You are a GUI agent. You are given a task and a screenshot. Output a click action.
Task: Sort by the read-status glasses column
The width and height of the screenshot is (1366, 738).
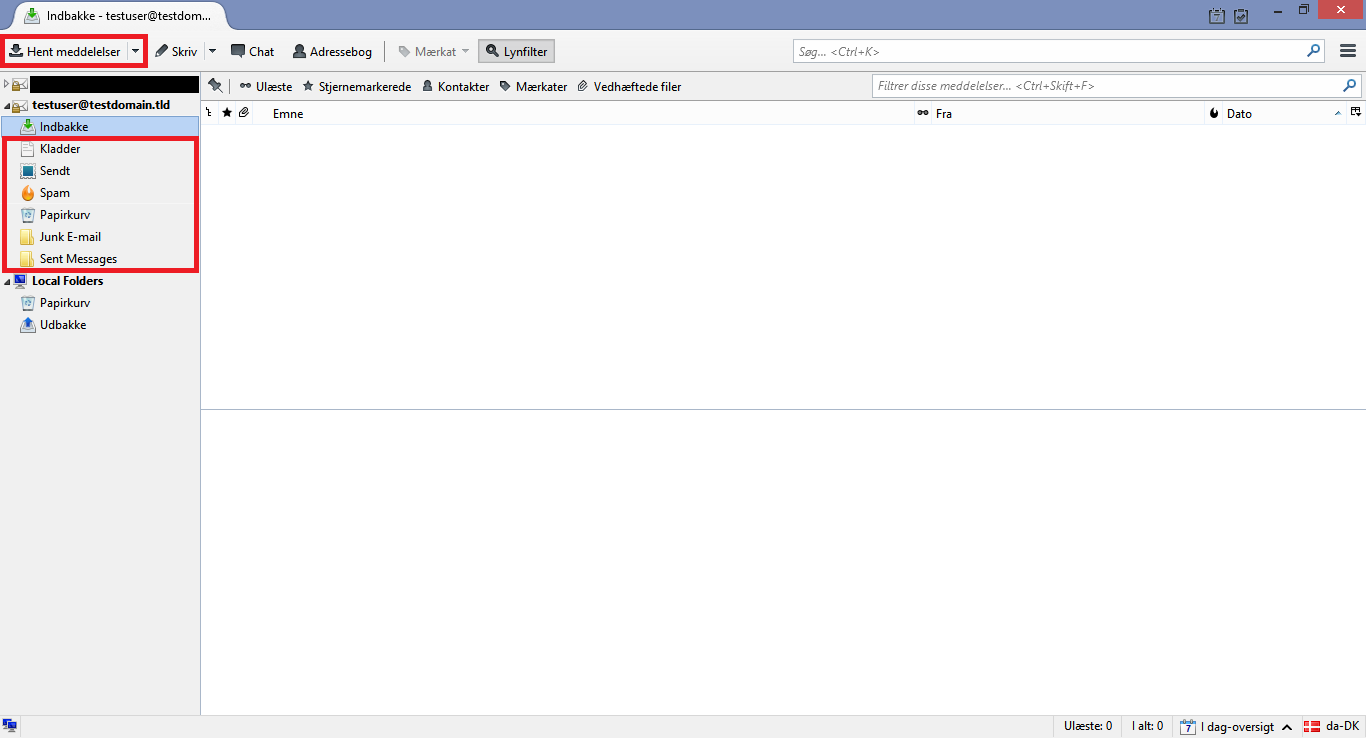click(x=922, y=113)
